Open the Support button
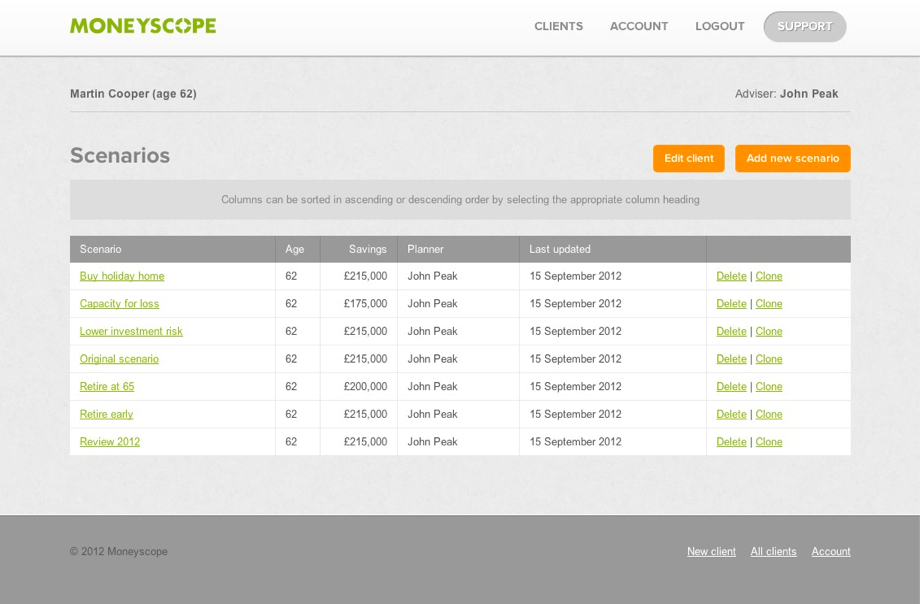Image resolution: width=920 pixels, height=604 pixels. [805, 26]
